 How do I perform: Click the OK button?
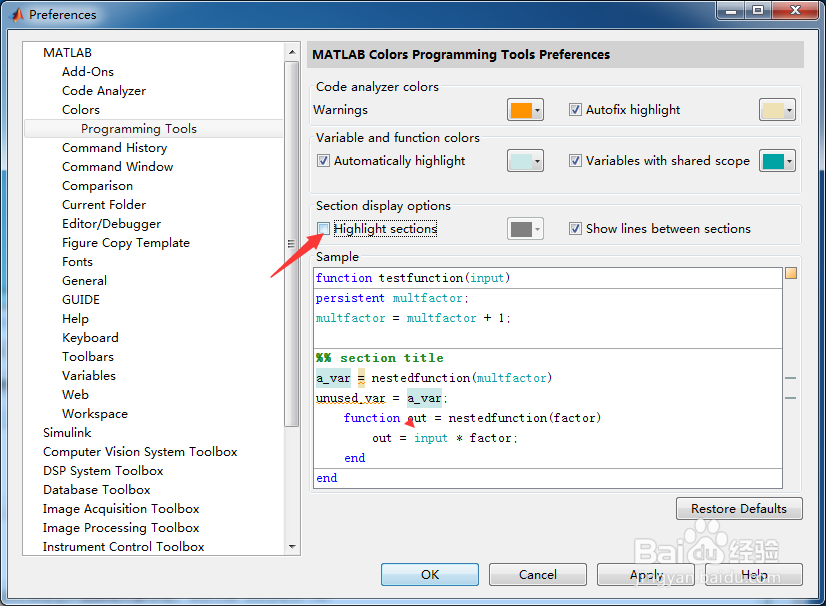[430, 574]
